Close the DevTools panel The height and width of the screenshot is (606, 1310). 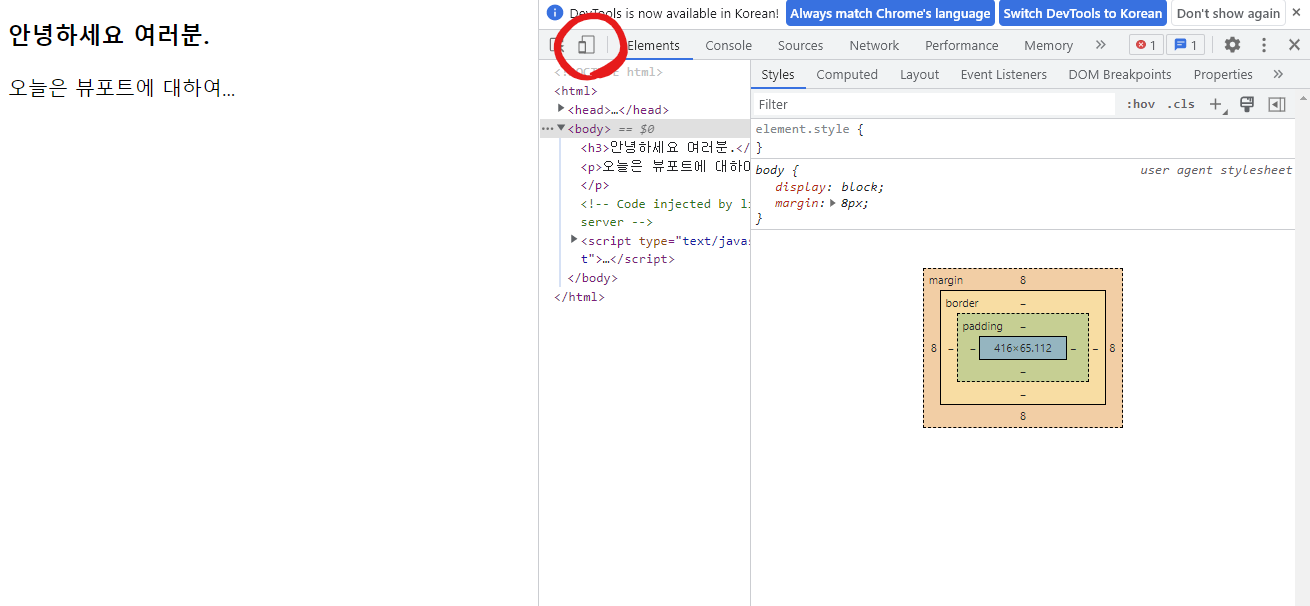click(1294, 45)
